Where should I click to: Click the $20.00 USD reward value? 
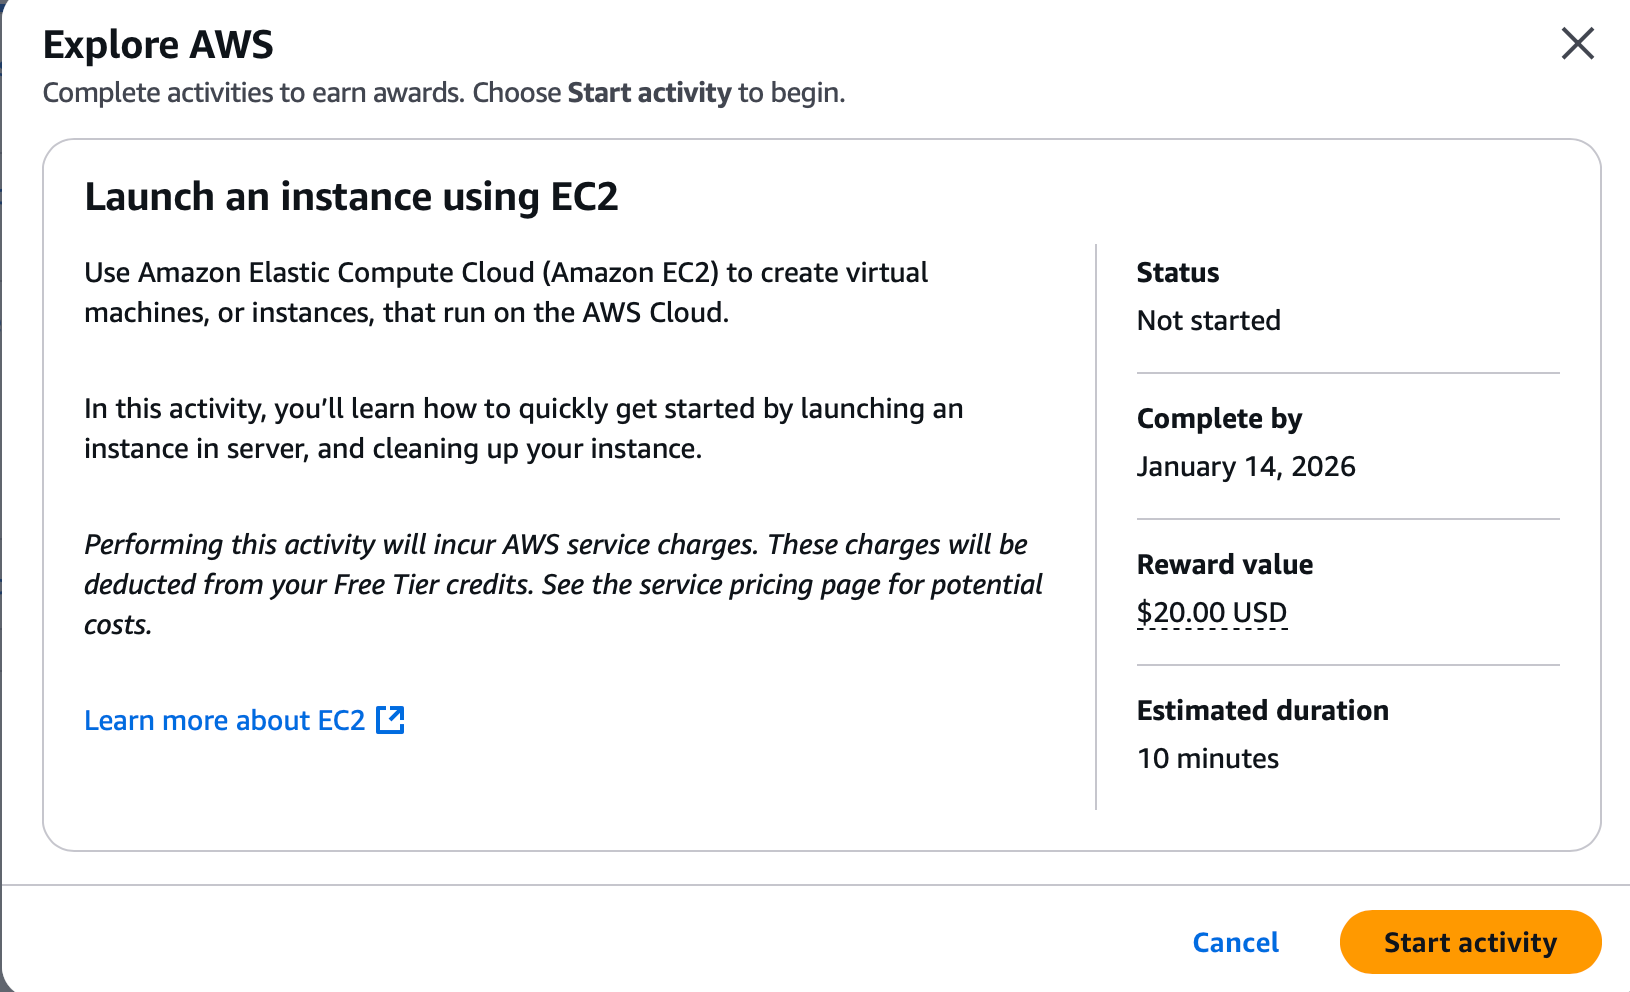pos(1211,612)
